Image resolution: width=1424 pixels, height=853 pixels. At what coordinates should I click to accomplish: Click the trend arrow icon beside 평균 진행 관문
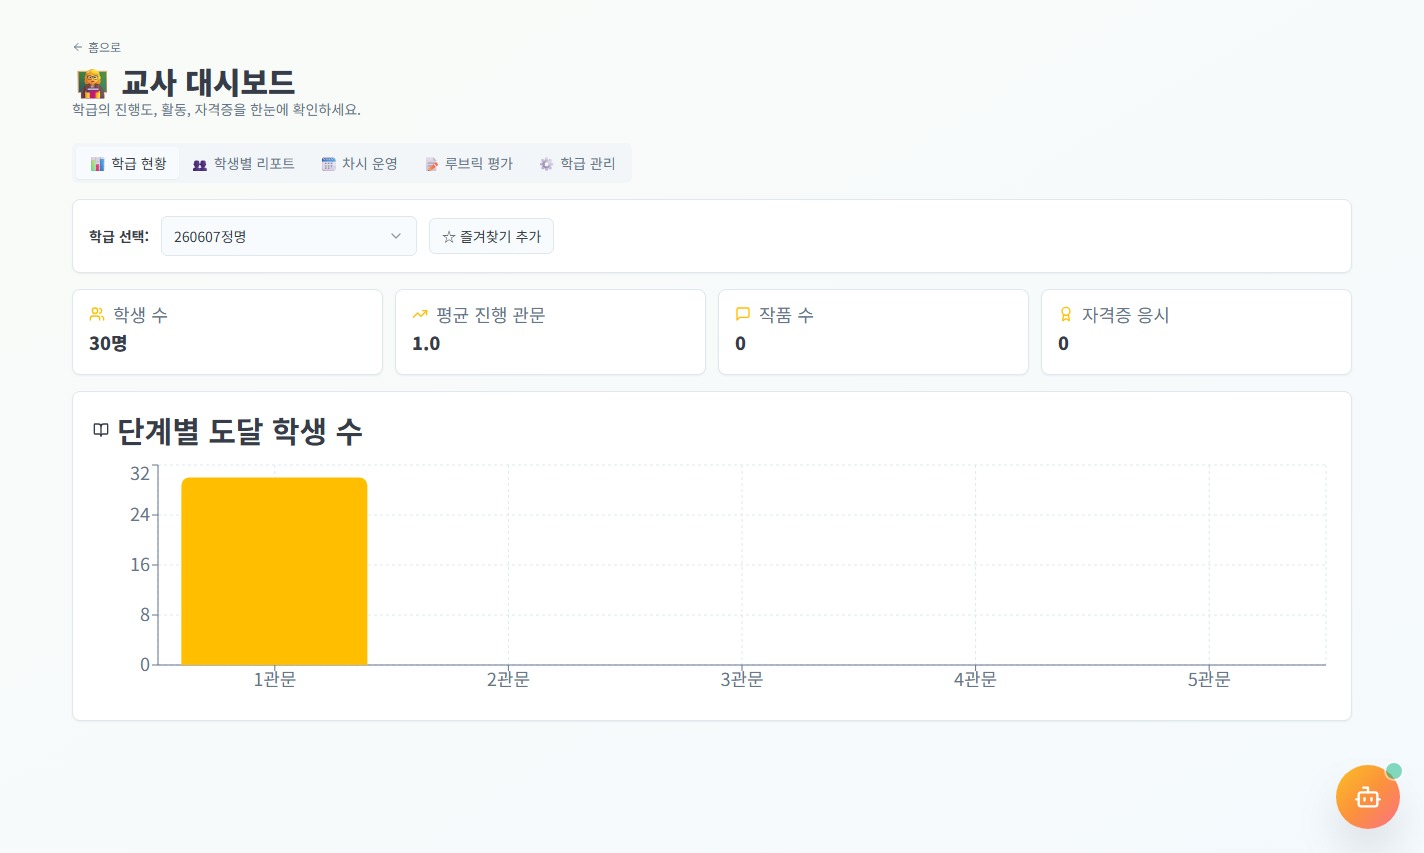[420, 314]
